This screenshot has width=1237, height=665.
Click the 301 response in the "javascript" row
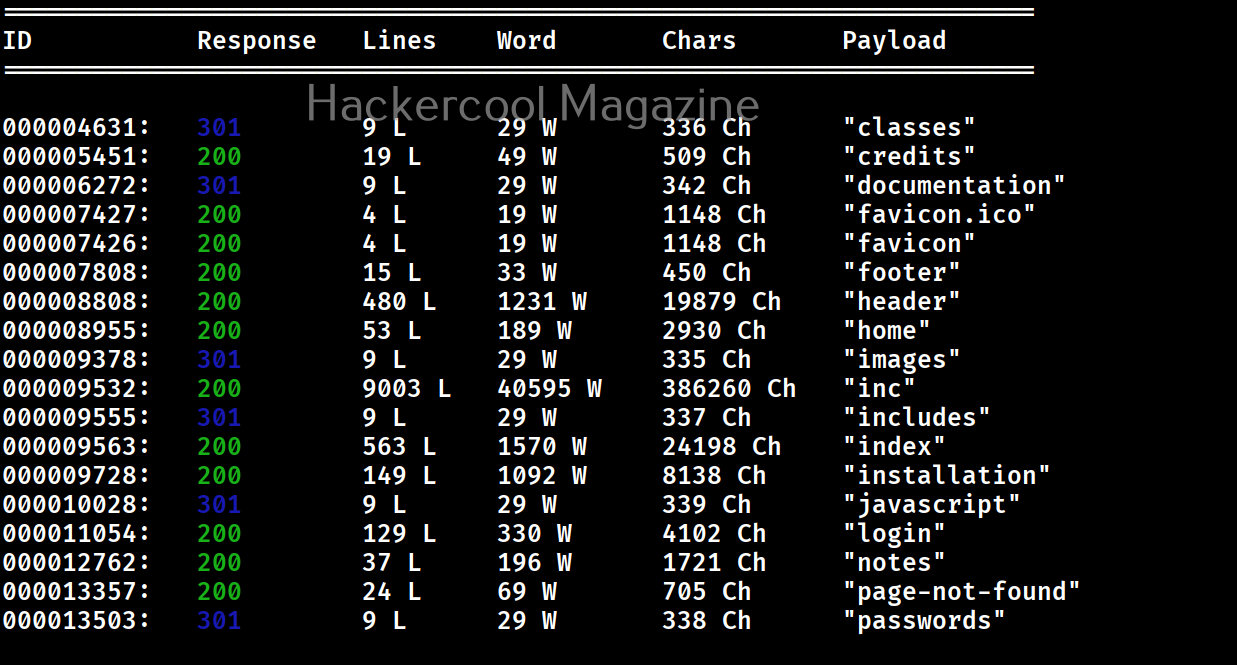(x=219, y=505)
